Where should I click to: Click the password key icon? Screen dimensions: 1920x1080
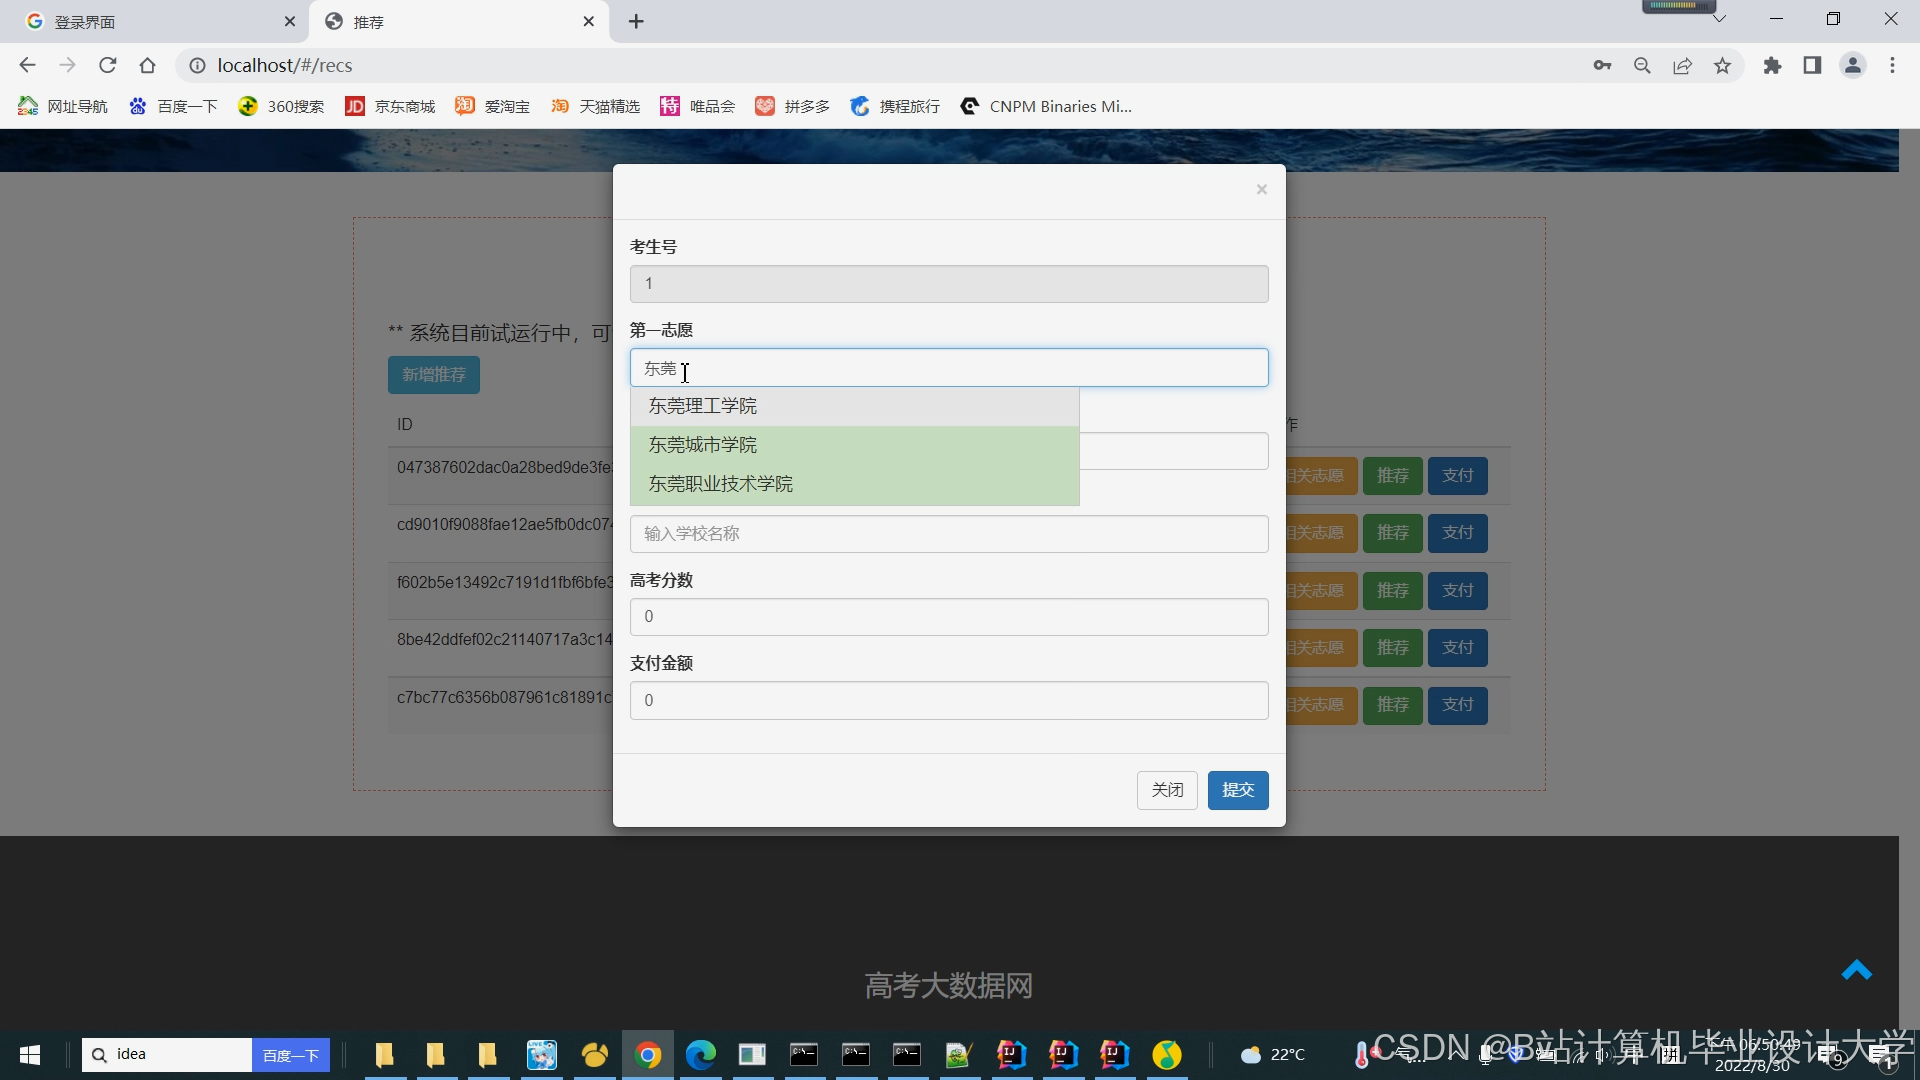[1602, 66]
